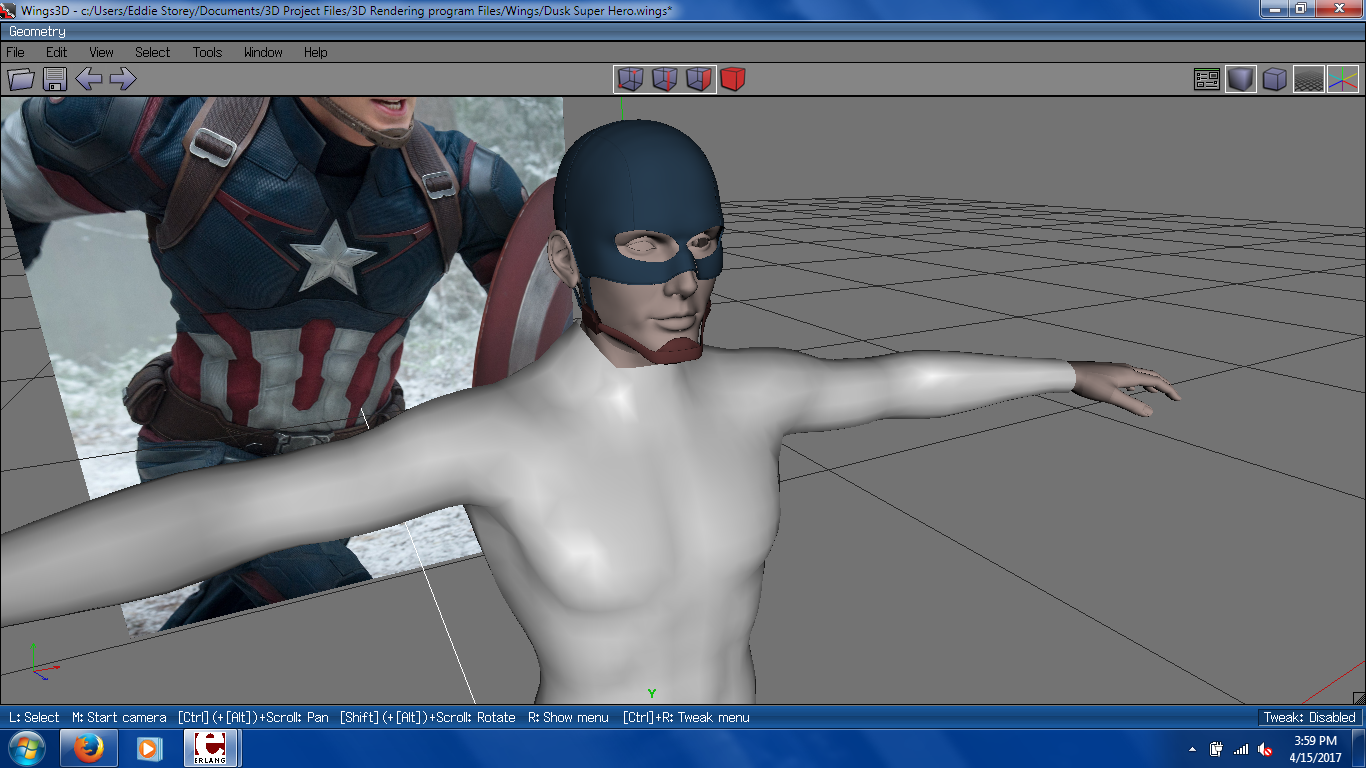
Task: Click the Undo left arrow icon
Action: (x=89, y=79)
